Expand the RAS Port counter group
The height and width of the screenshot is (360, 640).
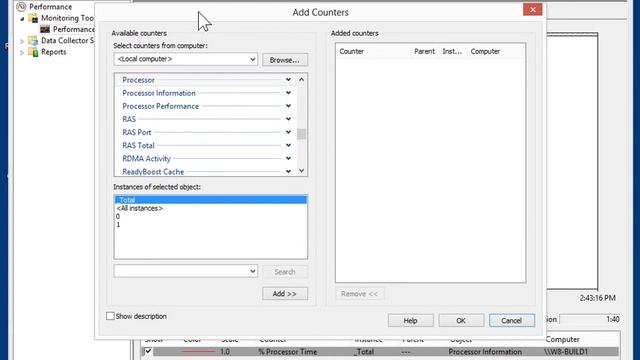pyautogui.click(x=288, y=132)
